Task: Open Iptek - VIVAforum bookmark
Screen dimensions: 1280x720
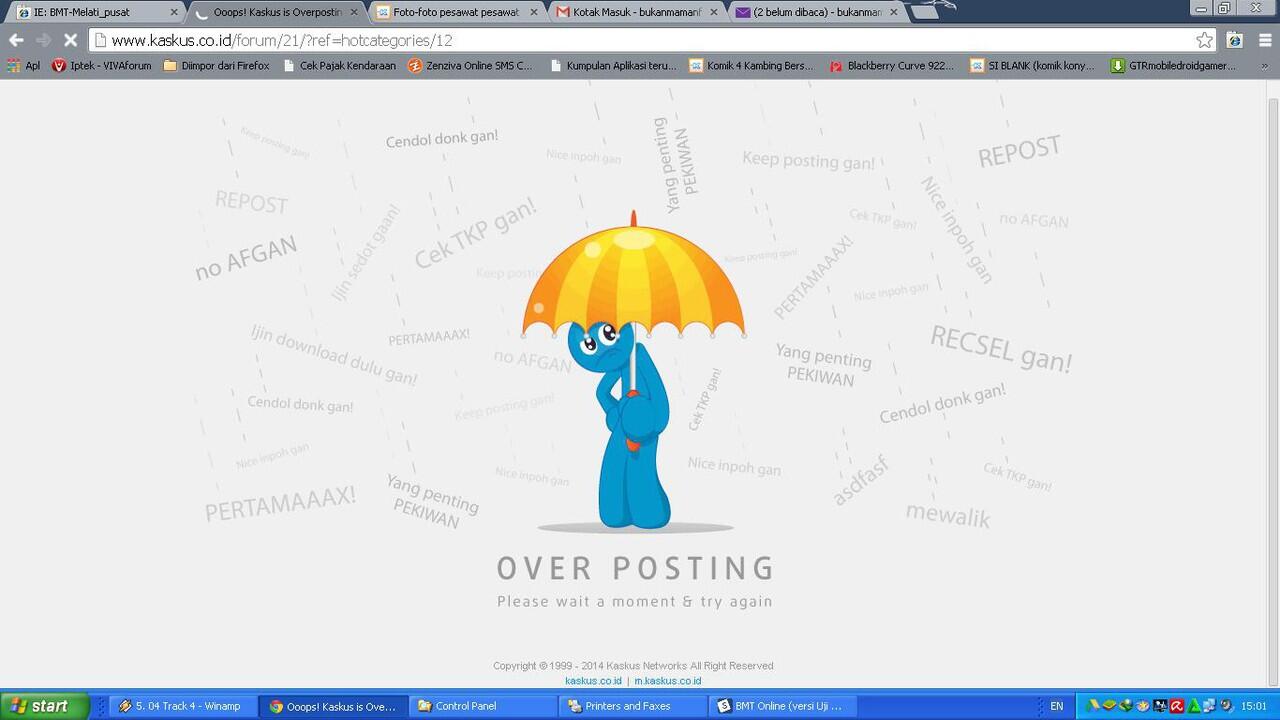Action: click(x=102, y=66)
